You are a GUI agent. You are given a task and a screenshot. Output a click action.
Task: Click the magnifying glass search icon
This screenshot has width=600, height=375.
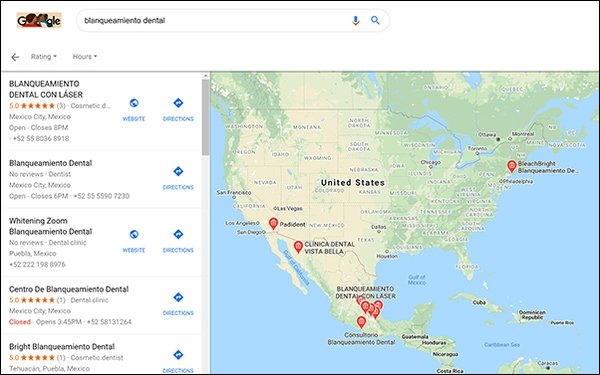coord(375,20)
